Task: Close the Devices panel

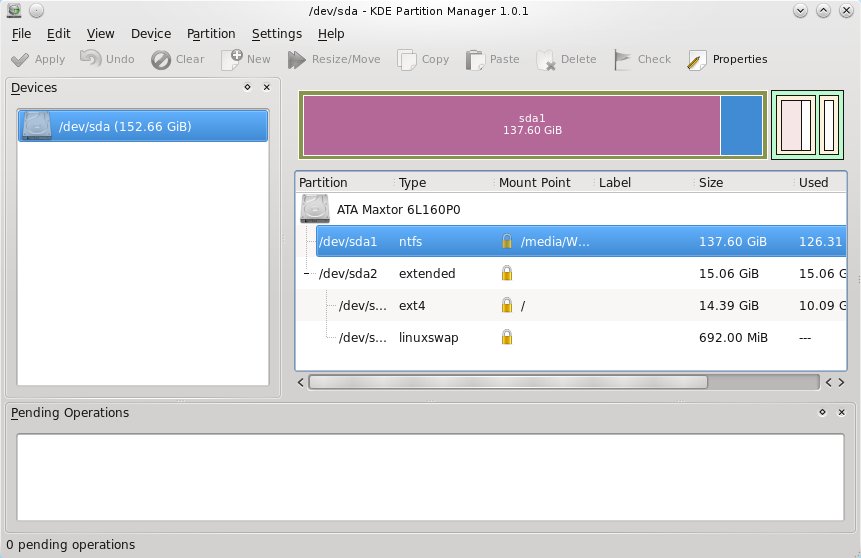Action: [x=266, y=87]
